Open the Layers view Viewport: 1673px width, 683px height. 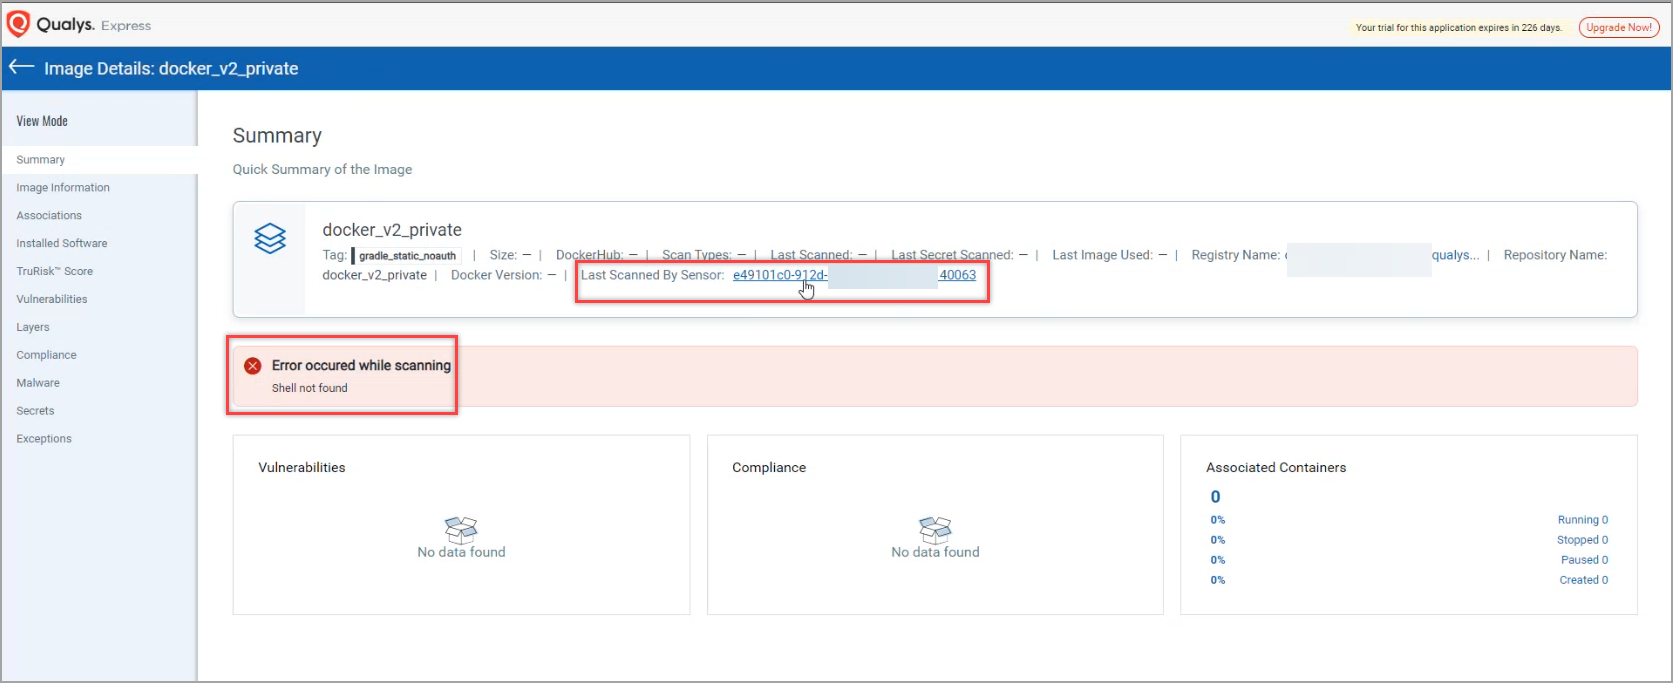tap(33, 328)
